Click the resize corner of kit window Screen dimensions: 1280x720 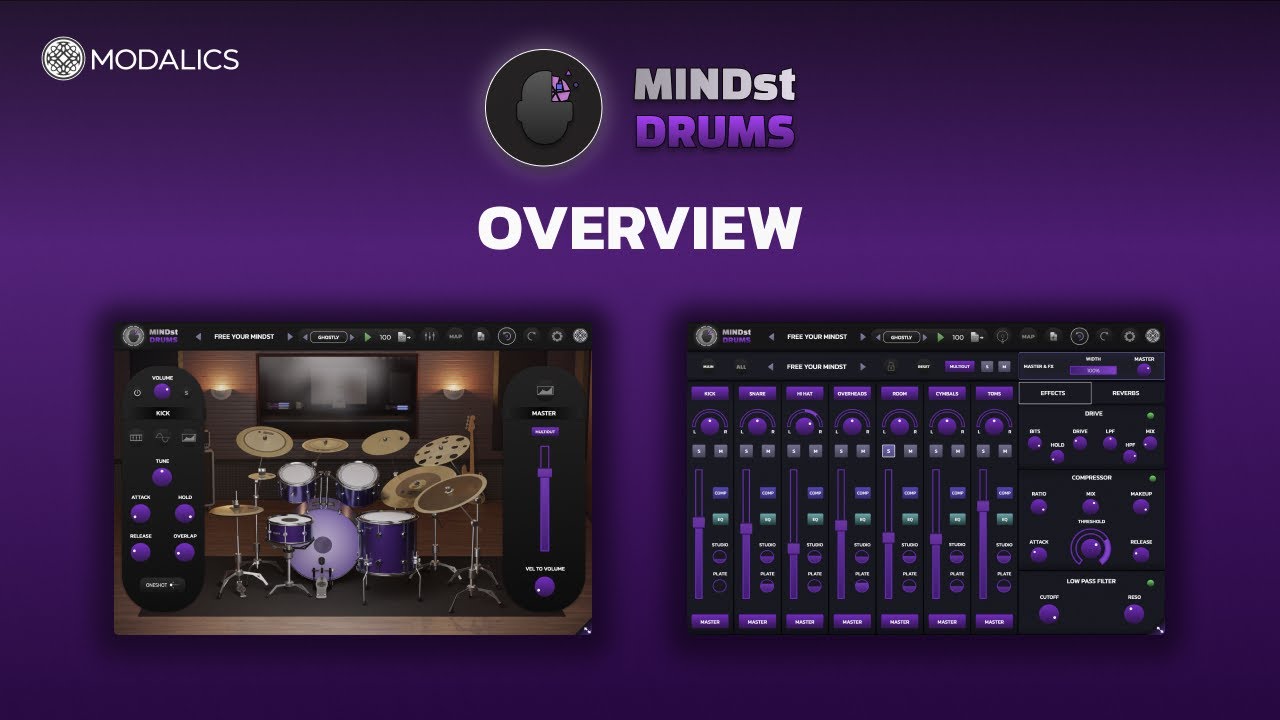[x=587, y=629]
